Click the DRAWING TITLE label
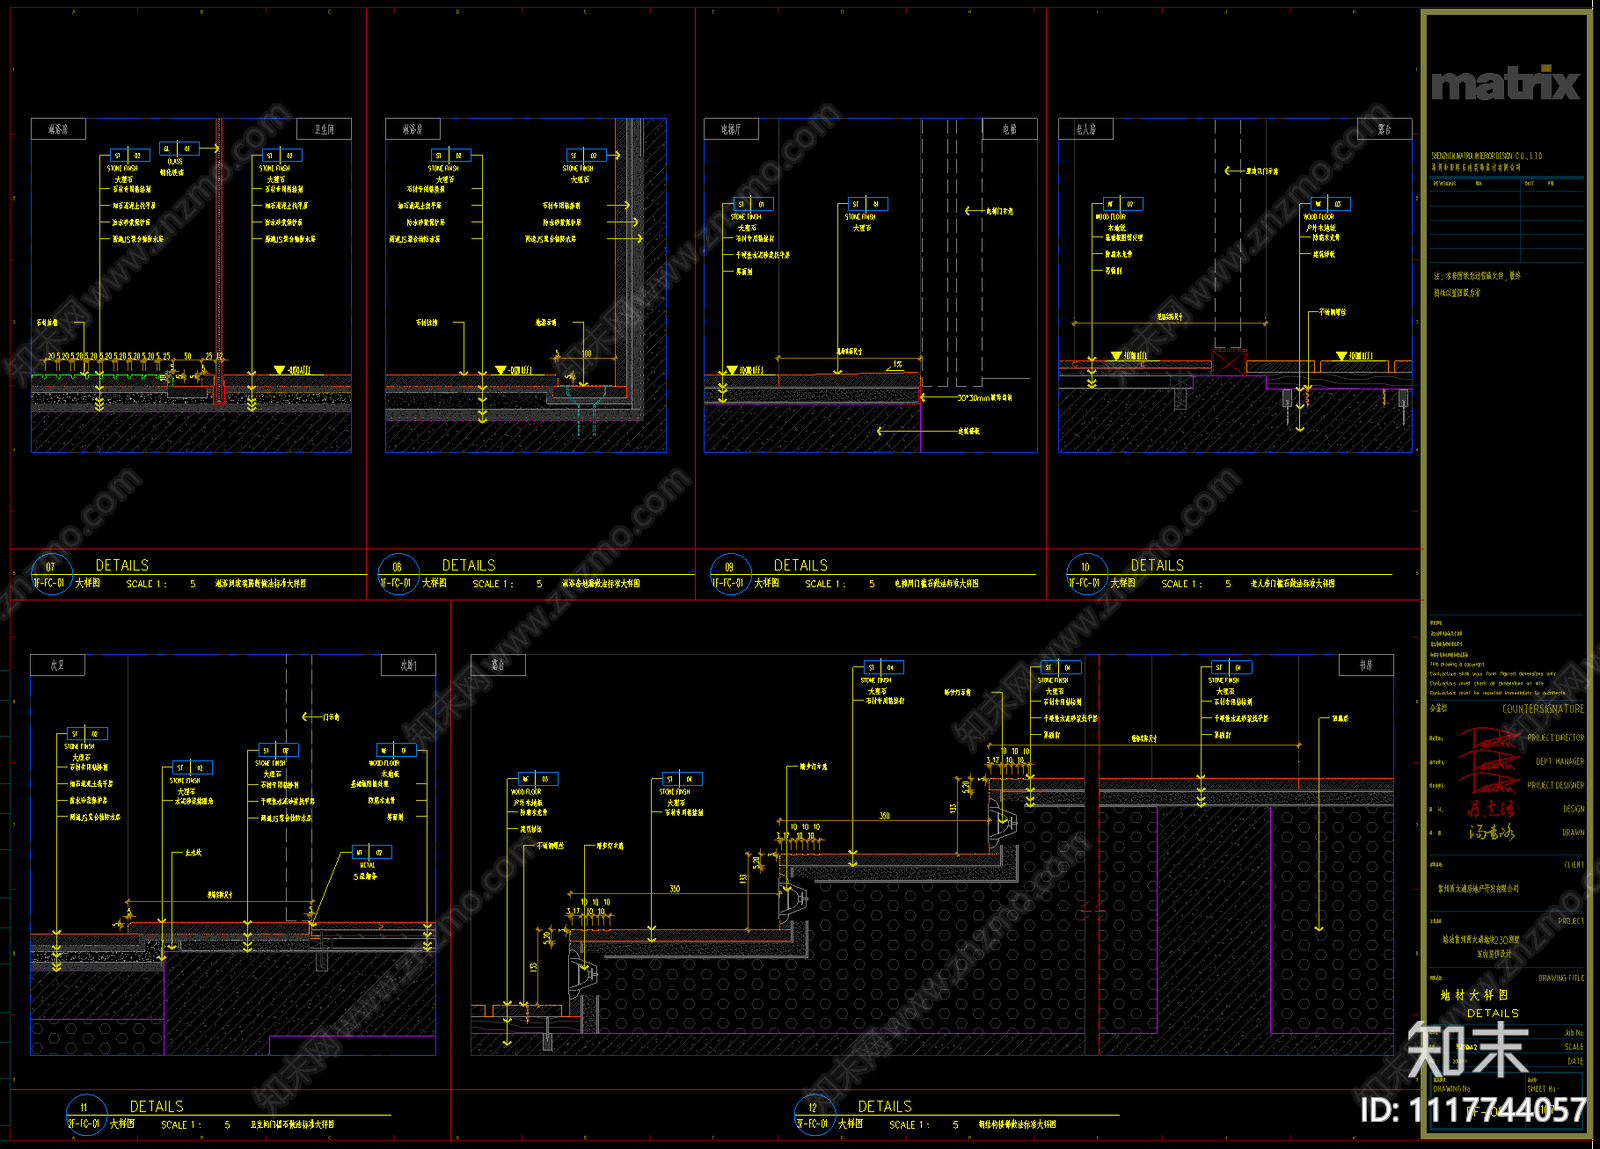The height and width of the screenshot is (1149, 1600). click(x=1561, y=978)
